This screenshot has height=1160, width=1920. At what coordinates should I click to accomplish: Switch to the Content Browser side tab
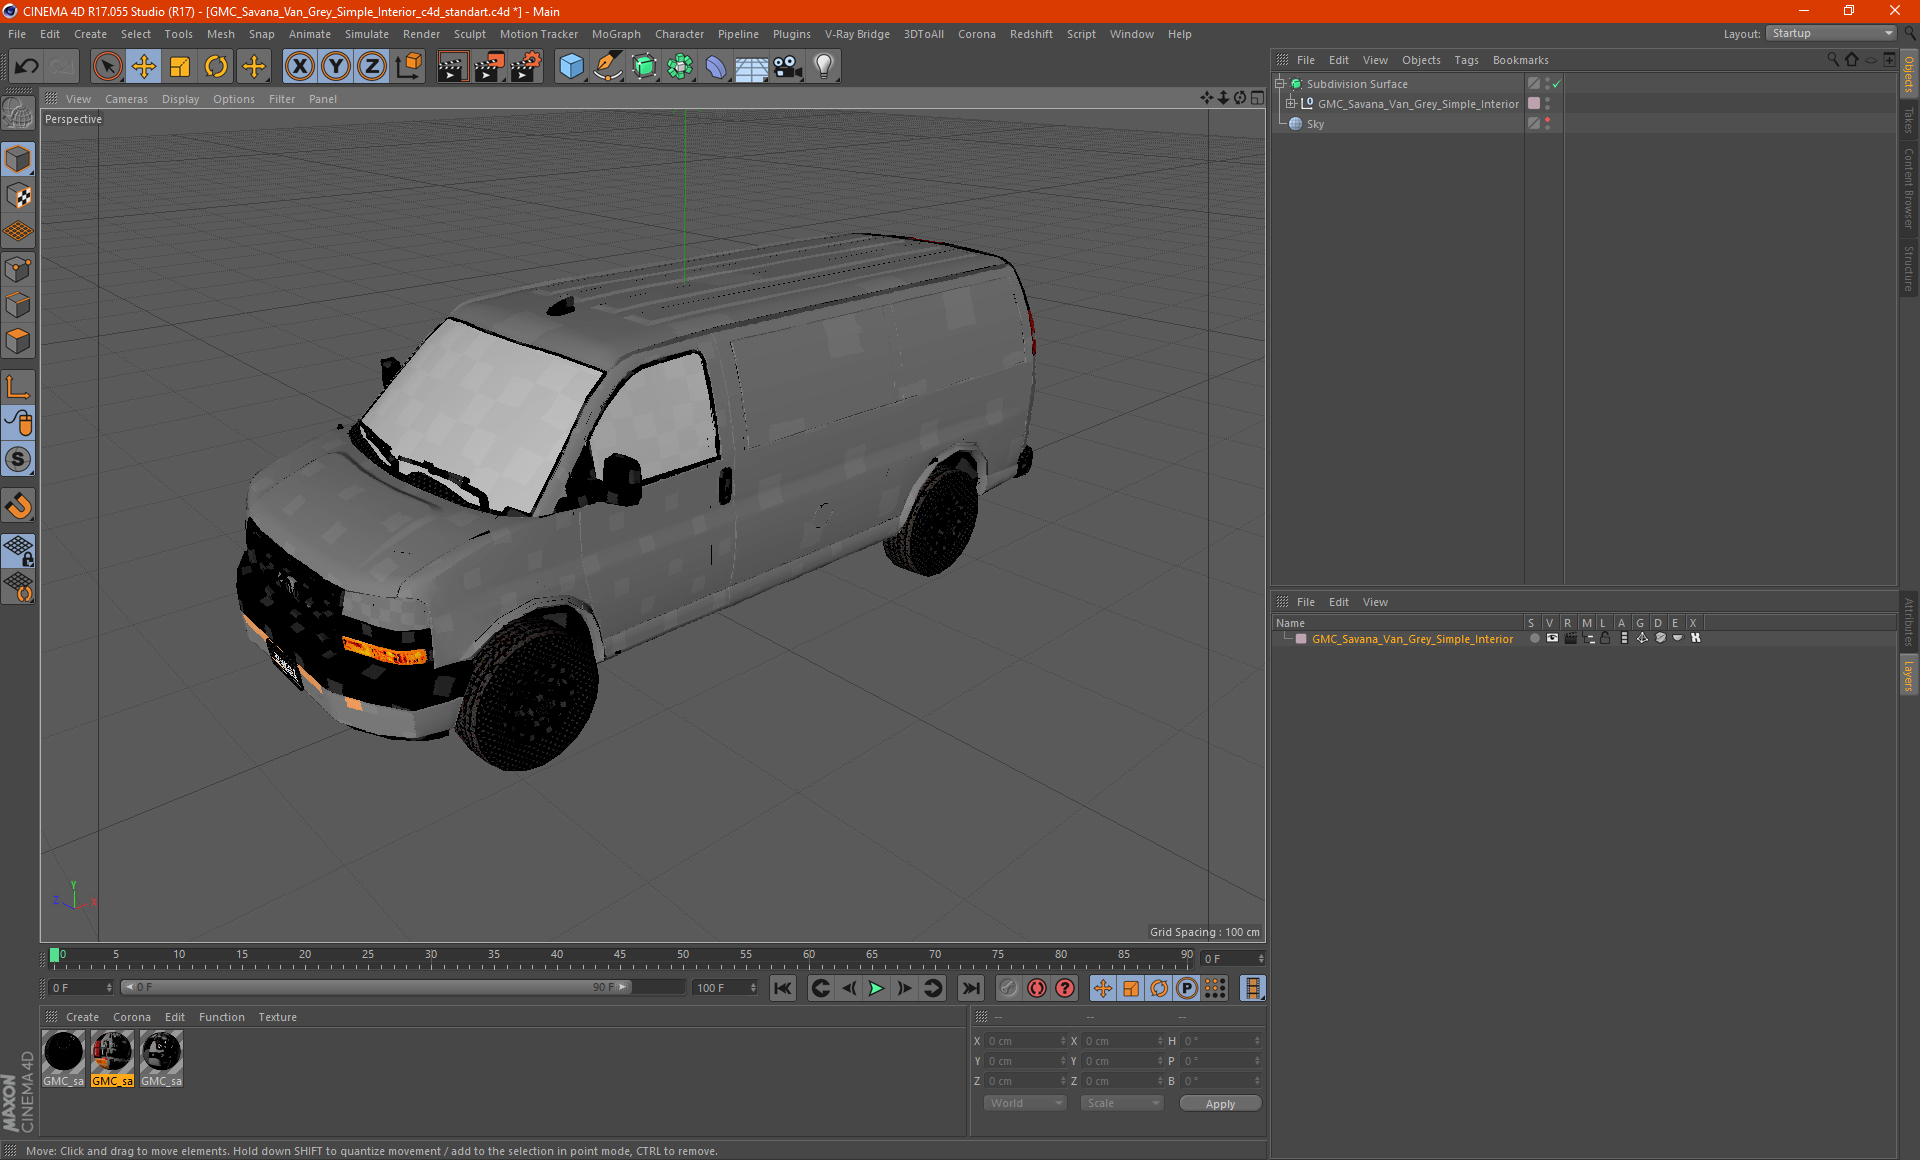tap(1909, 188)
